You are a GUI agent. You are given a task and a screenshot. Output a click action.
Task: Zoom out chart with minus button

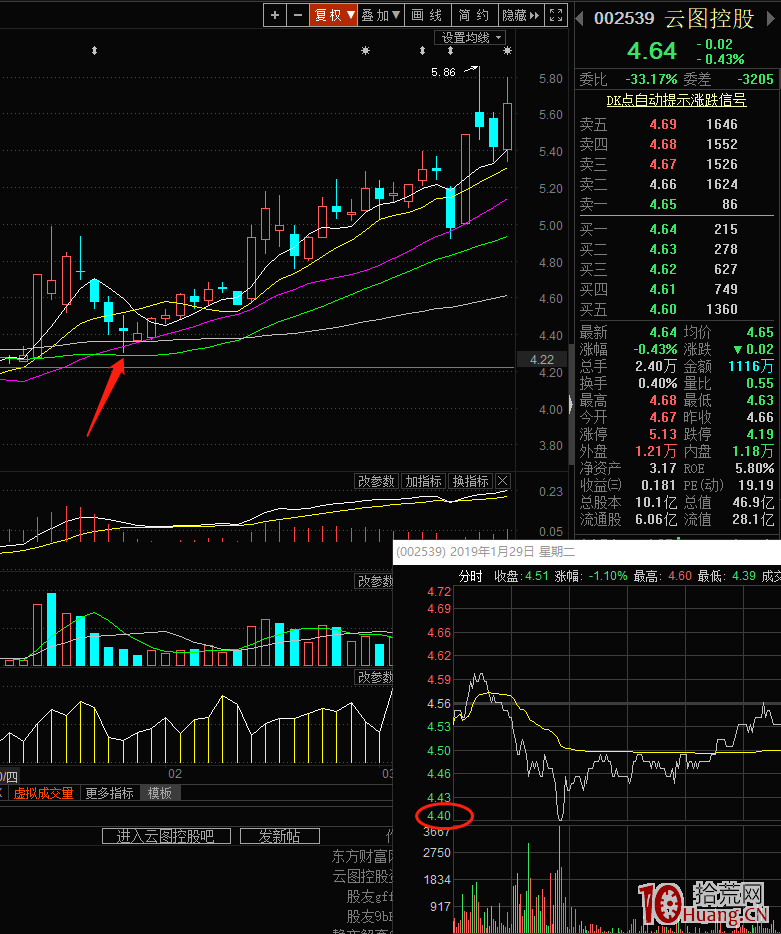point(298,15)
